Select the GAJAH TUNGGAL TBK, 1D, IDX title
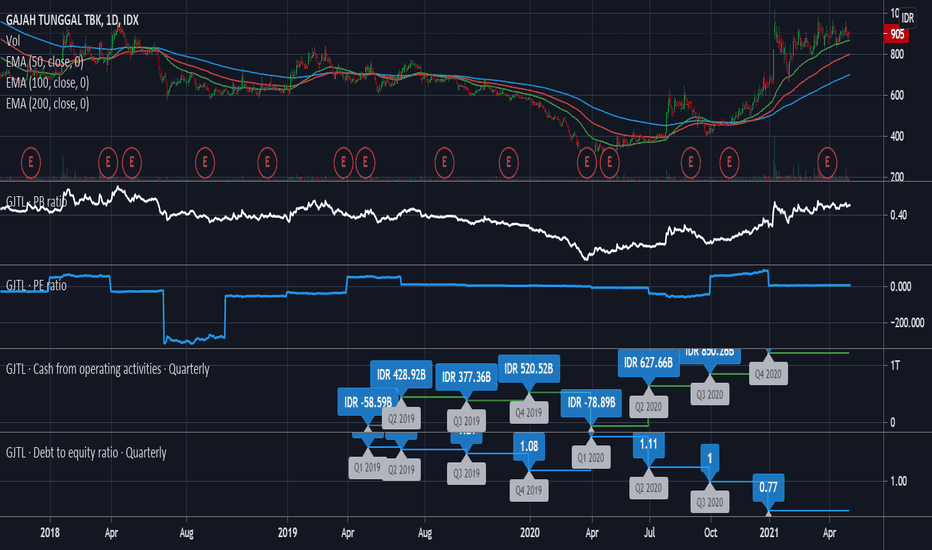 [72, 20]
